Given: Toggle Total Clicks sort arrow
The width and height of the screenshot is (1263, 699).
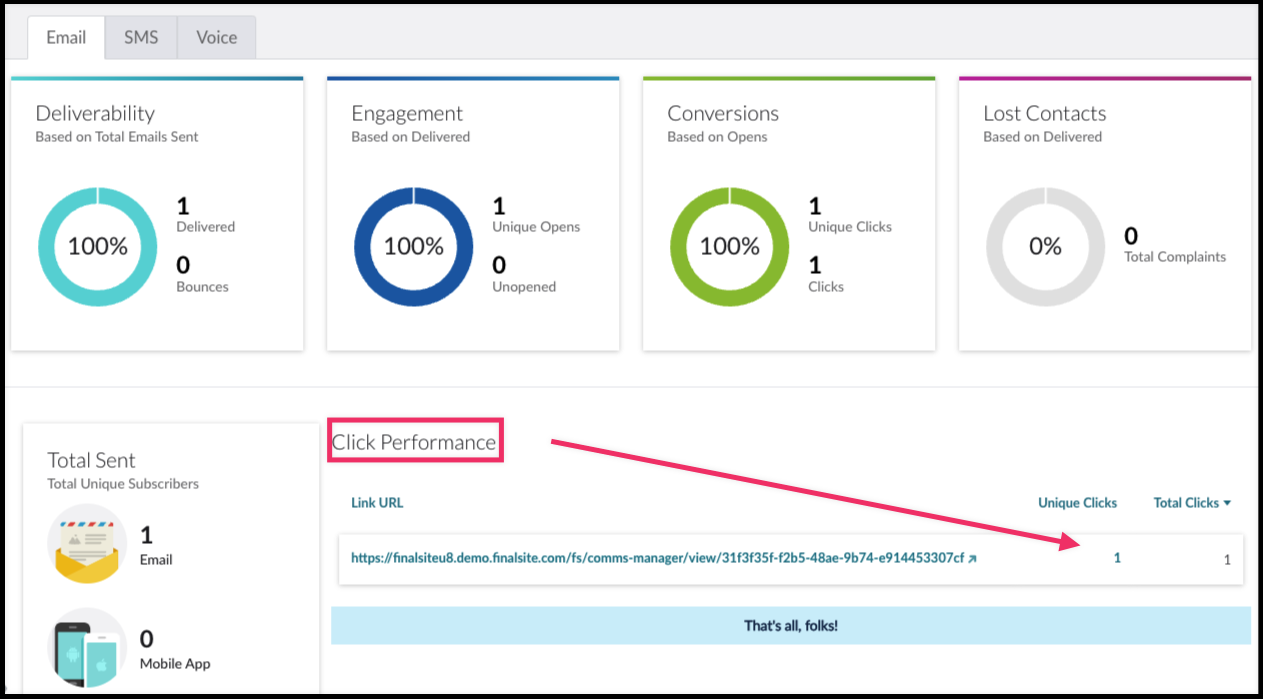Looking at the screenshot, I should point(1227,503).
